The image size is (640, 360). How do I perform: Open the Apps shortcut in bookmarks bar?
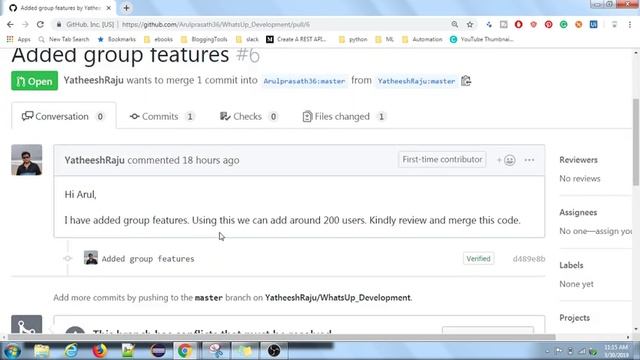tap(18, 39)
